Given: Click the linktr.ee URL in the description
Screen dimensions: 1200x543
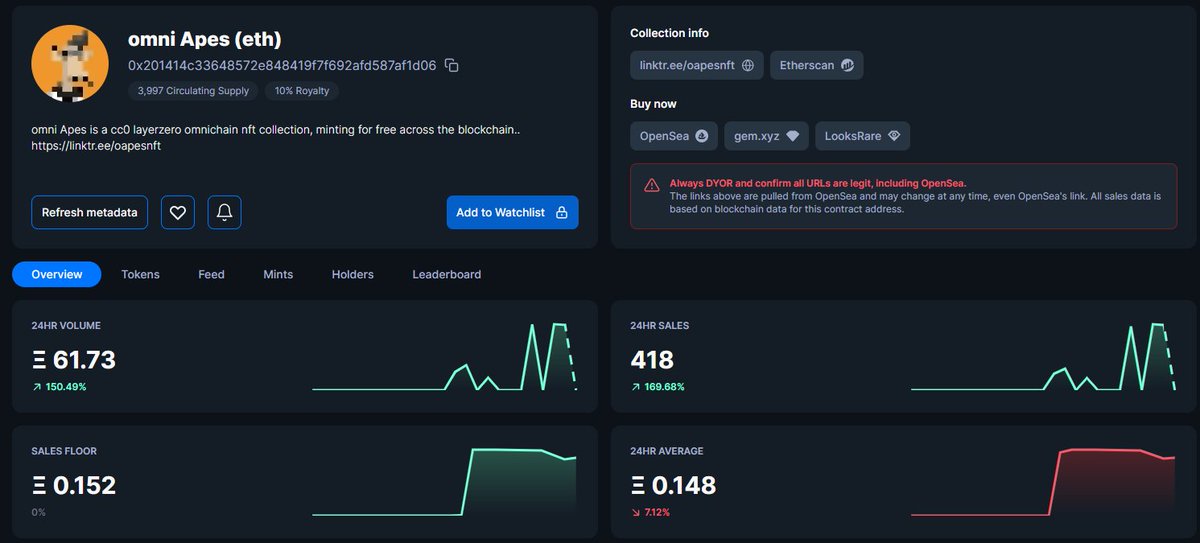Looking at the screenshot, I should 96,146.
